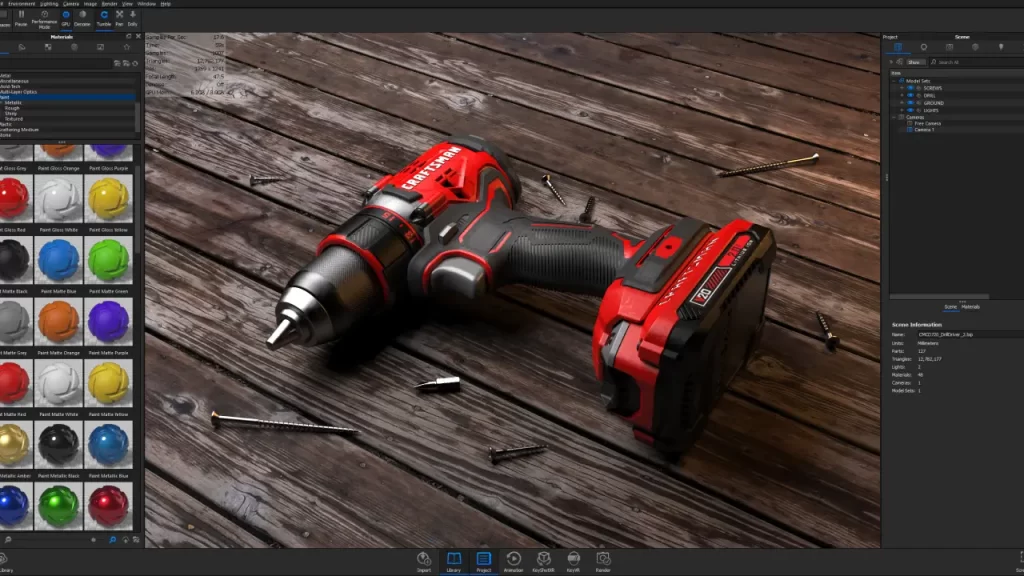
Task: Click the Search All field in Scene
Action: pyautogui.click(x=976, y=62)
